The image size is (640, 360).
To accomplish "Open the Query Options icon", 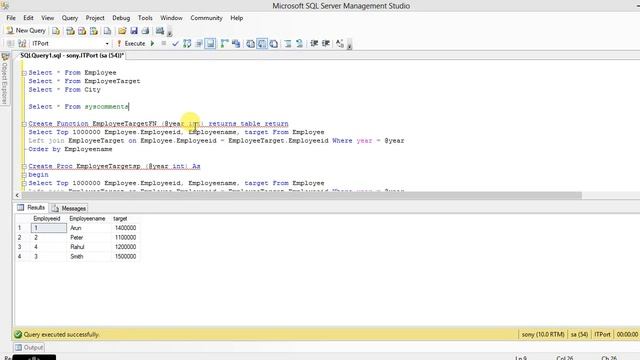I will coord(199,43).
